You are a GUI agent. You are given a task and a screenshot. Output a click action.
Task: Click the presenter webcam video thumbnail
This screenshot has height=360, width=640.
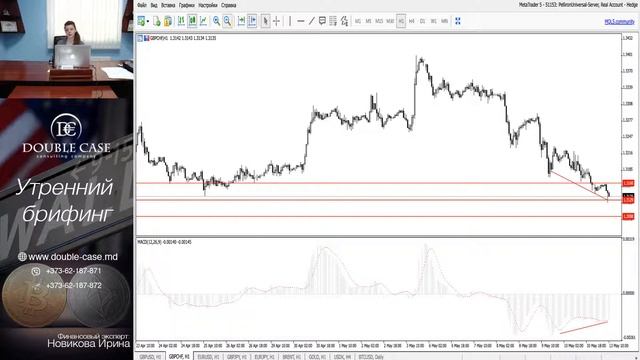tap(67, 49)
